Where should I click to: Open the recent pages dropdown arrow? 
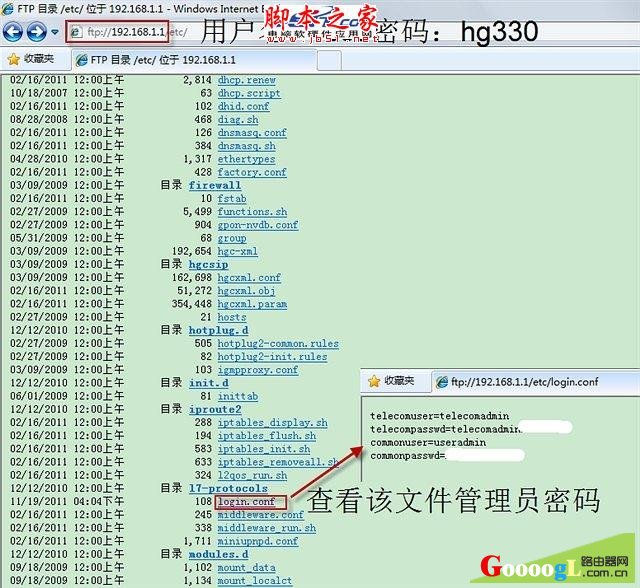(52, 33)
